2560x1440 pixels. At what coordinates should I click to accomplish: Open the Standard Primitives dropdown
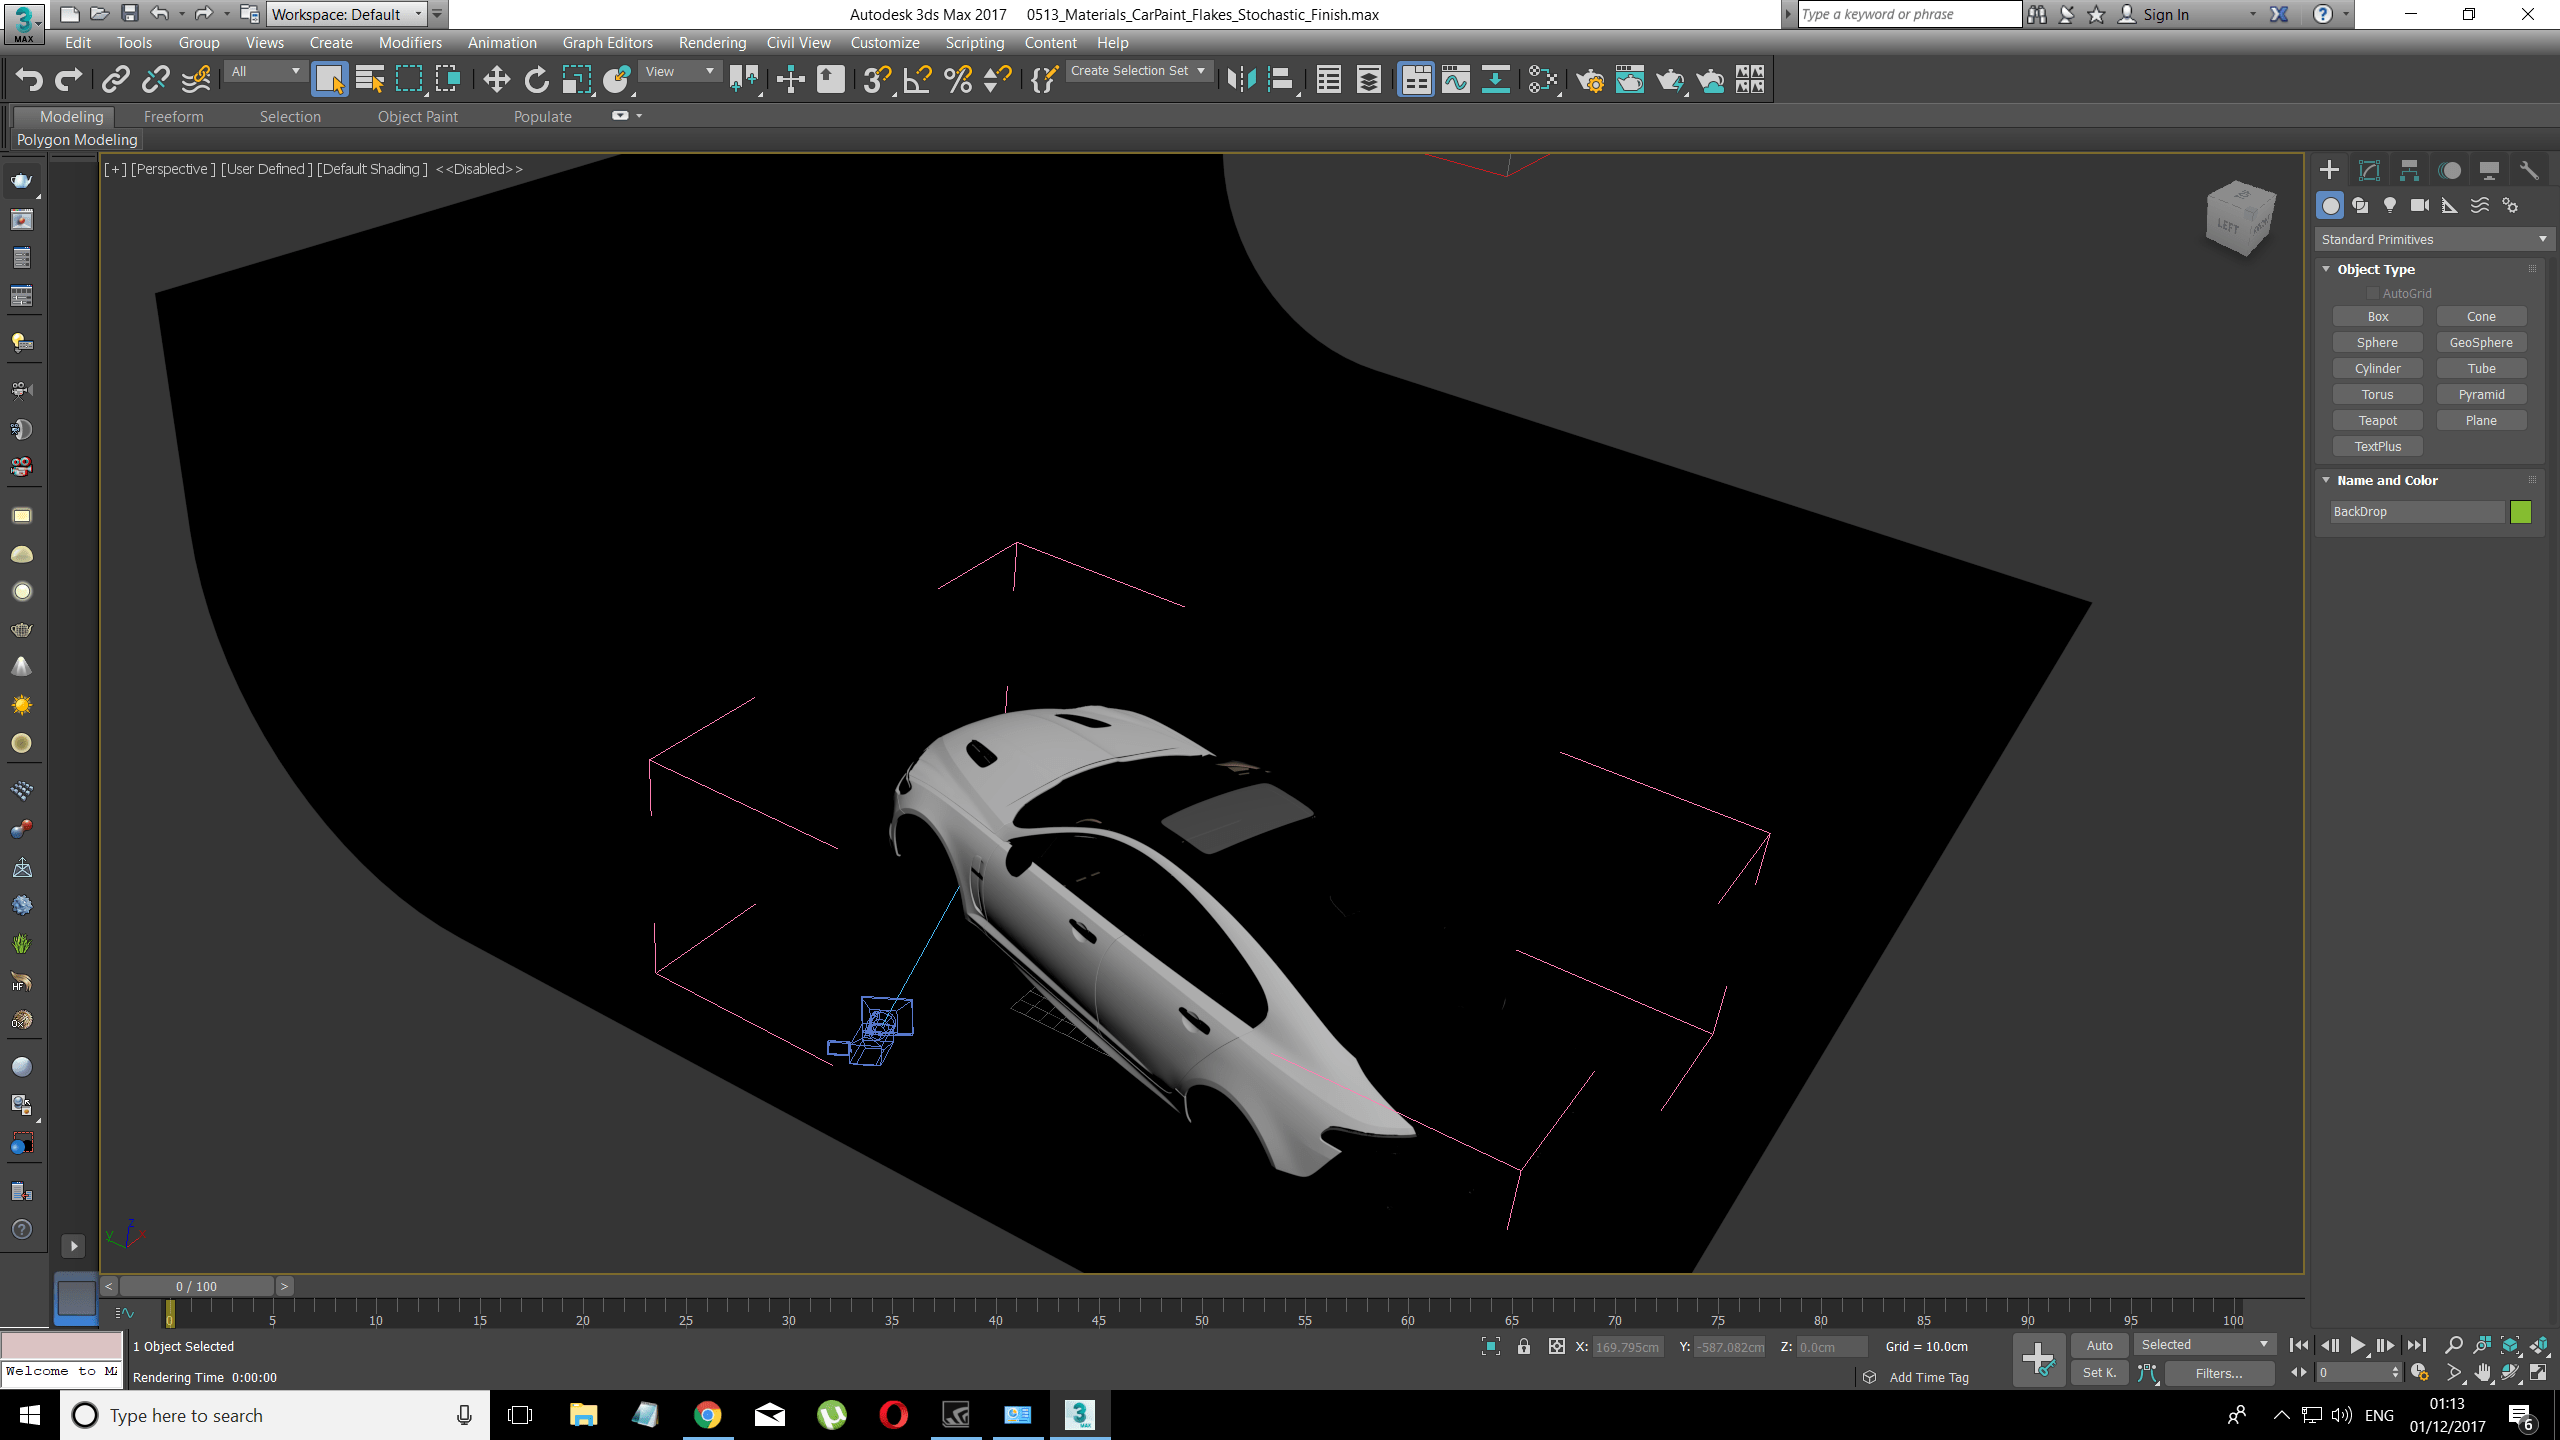(2432, 239)
